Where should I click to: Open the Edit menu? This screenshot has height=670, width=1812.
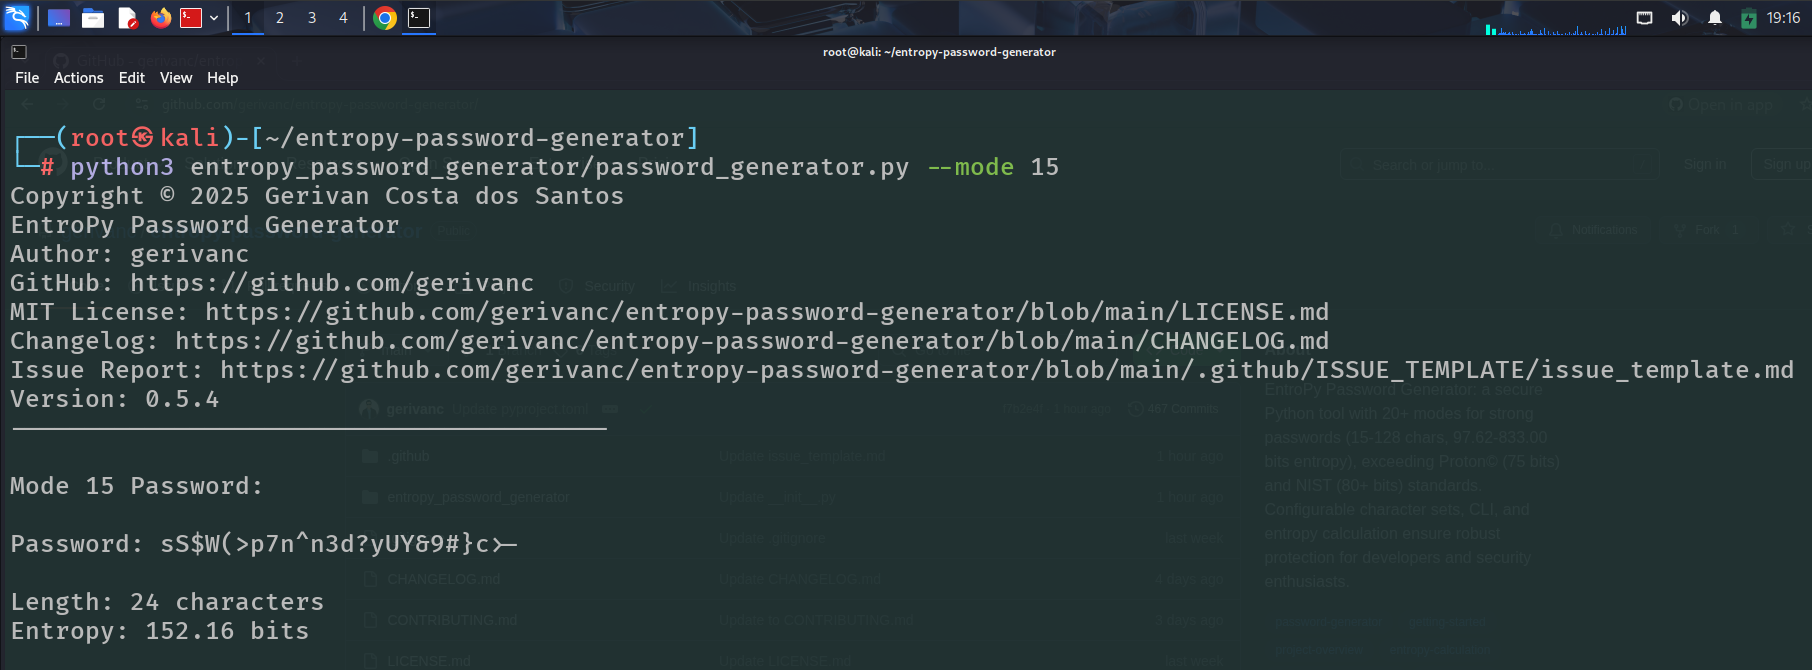pyautogui.click(x=132, y=78)
